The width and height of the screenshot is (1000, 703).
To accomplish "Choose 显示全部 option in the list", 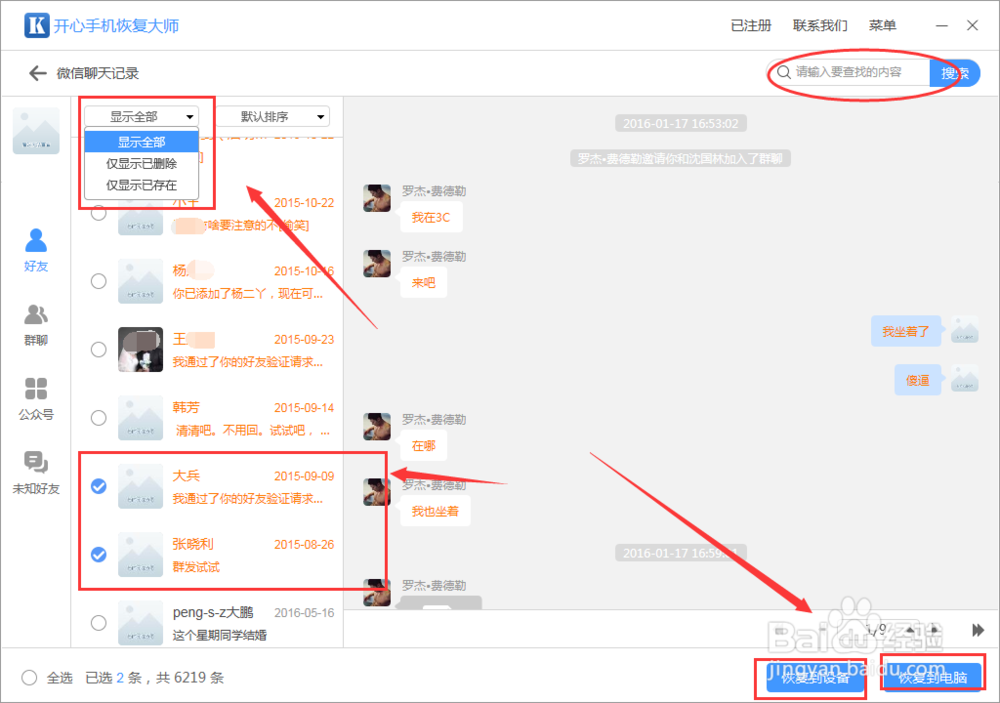I will pyautogui.click(x=142, y=142).
